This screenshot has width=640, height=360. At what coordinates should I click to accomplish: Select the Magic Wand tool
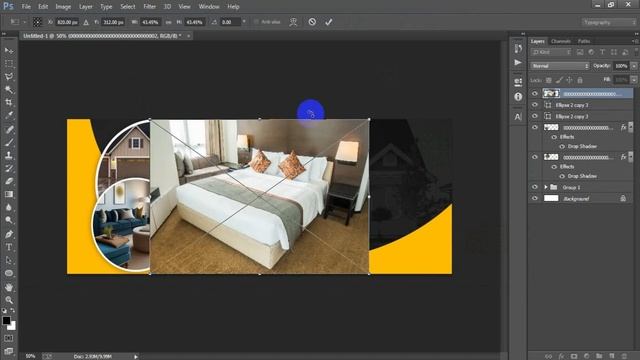click(x=9, y=89)
